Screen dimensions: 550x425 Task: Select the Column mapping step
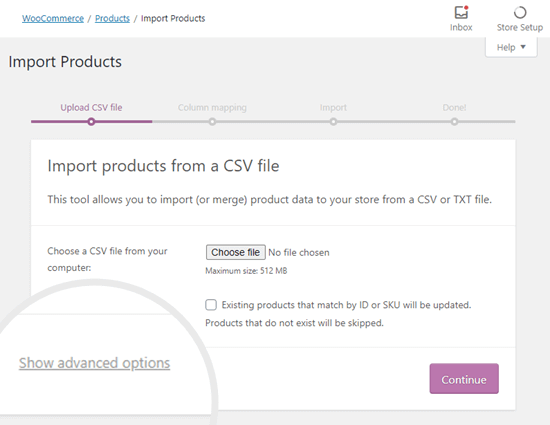(x=212, y=107)
